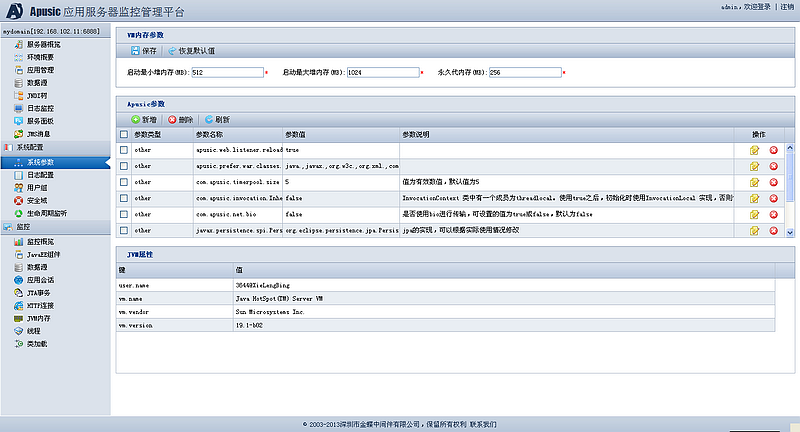This screenshot has height=432, width=800.
Task: Click 保存 to save VM memory settings
Action: tap(144, 50)
